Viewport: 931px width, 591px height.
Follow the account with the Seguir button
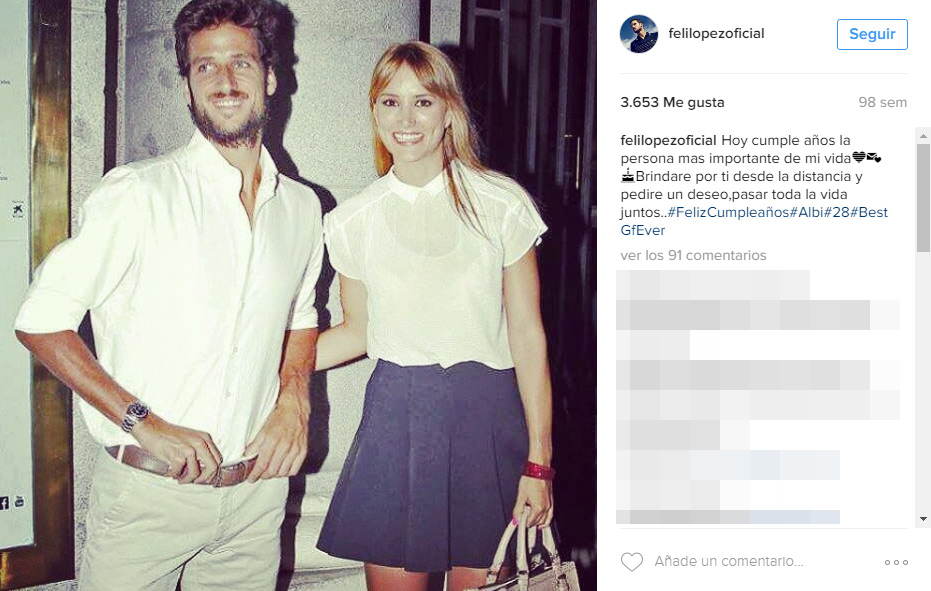tap(872, 34)
